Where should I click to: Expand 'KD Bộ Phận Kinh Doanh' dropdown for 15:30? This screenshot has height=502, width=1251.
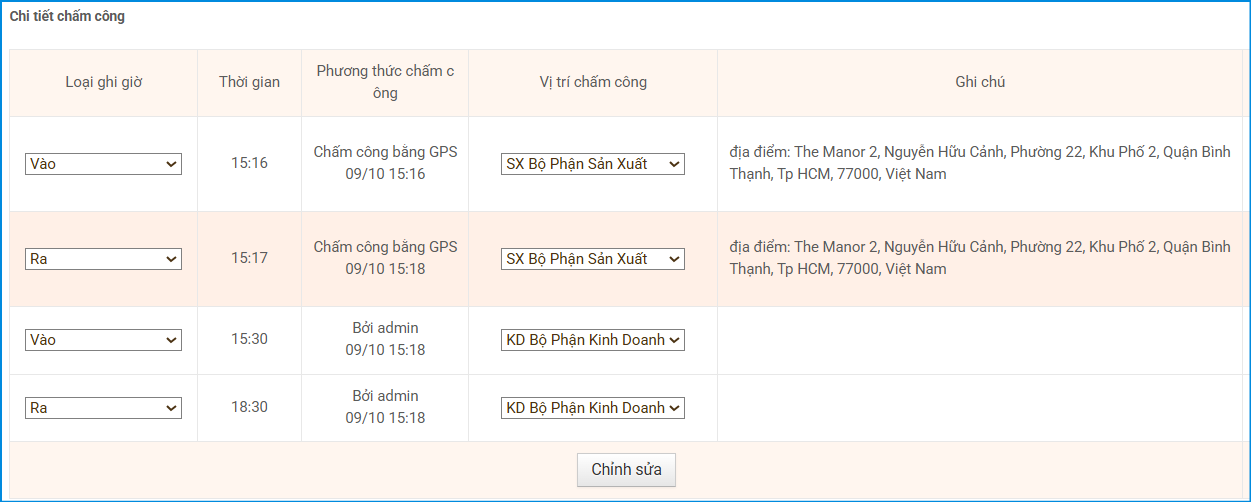[x=592, y=340]
